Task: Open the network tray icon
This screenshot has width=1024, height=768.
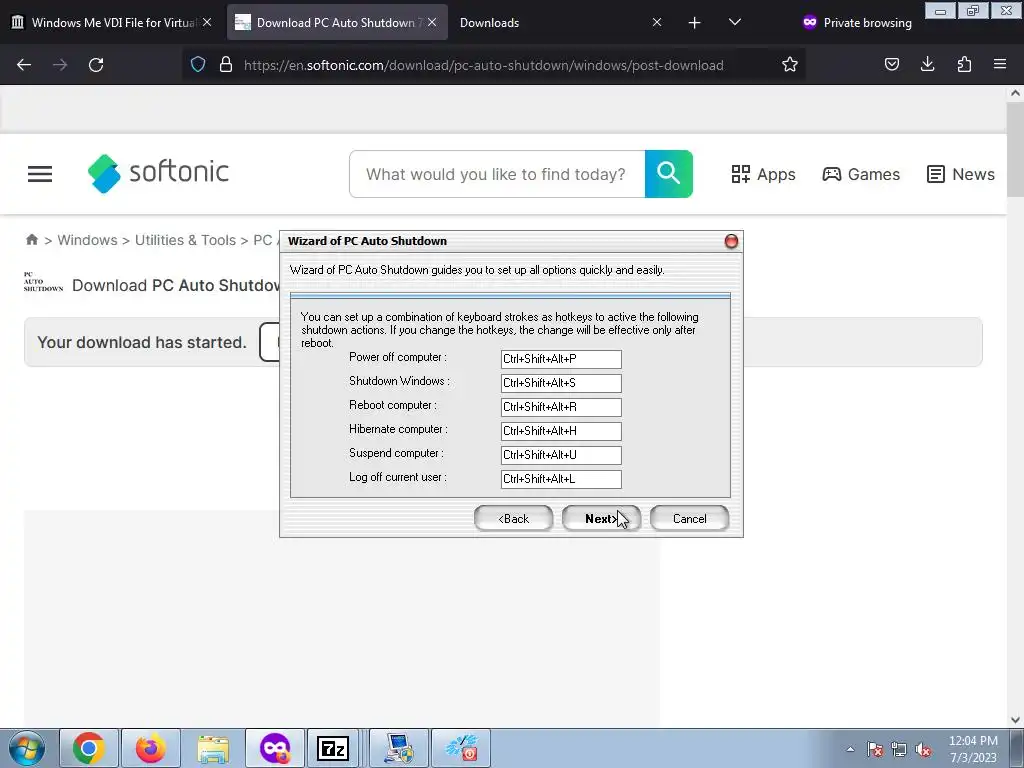Action: pyautogui.click(x=899, y=749)
